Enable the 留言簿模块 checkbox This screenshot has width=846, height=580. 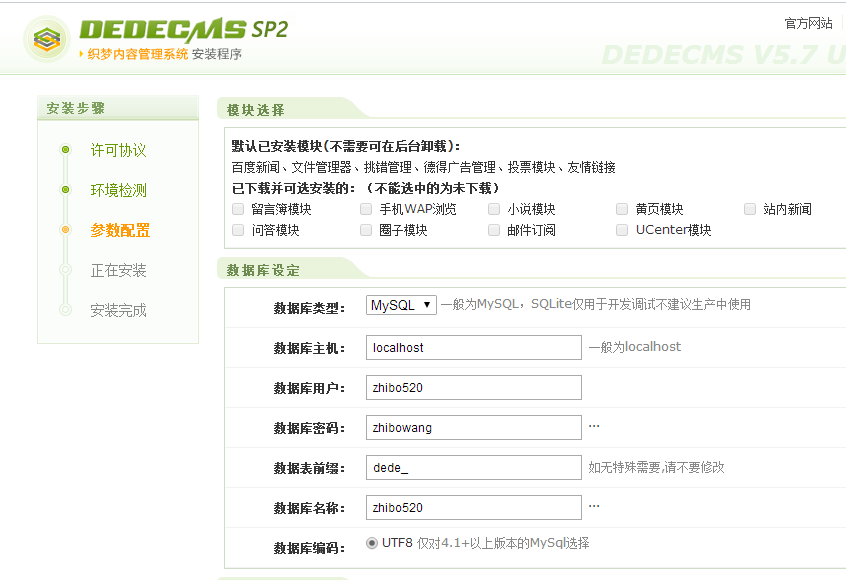[x=238, y=209]
